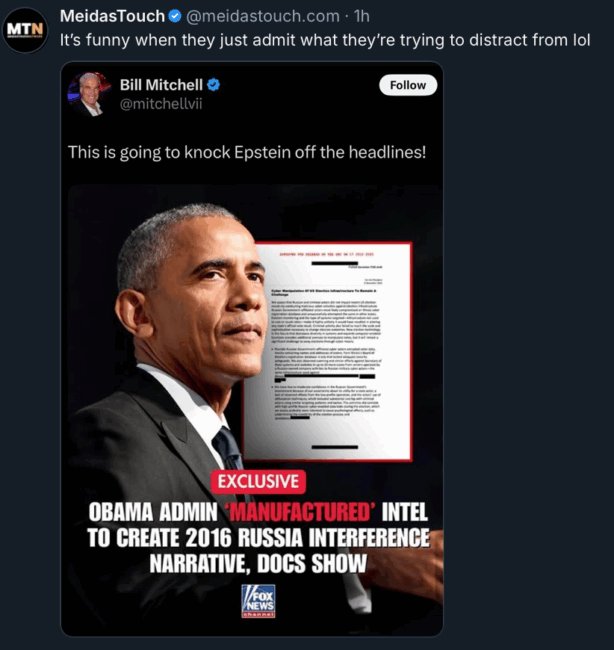Open the MTN MeidasTouch profile avatar
The height and width of the screenshot is (650, 614).
25,30
